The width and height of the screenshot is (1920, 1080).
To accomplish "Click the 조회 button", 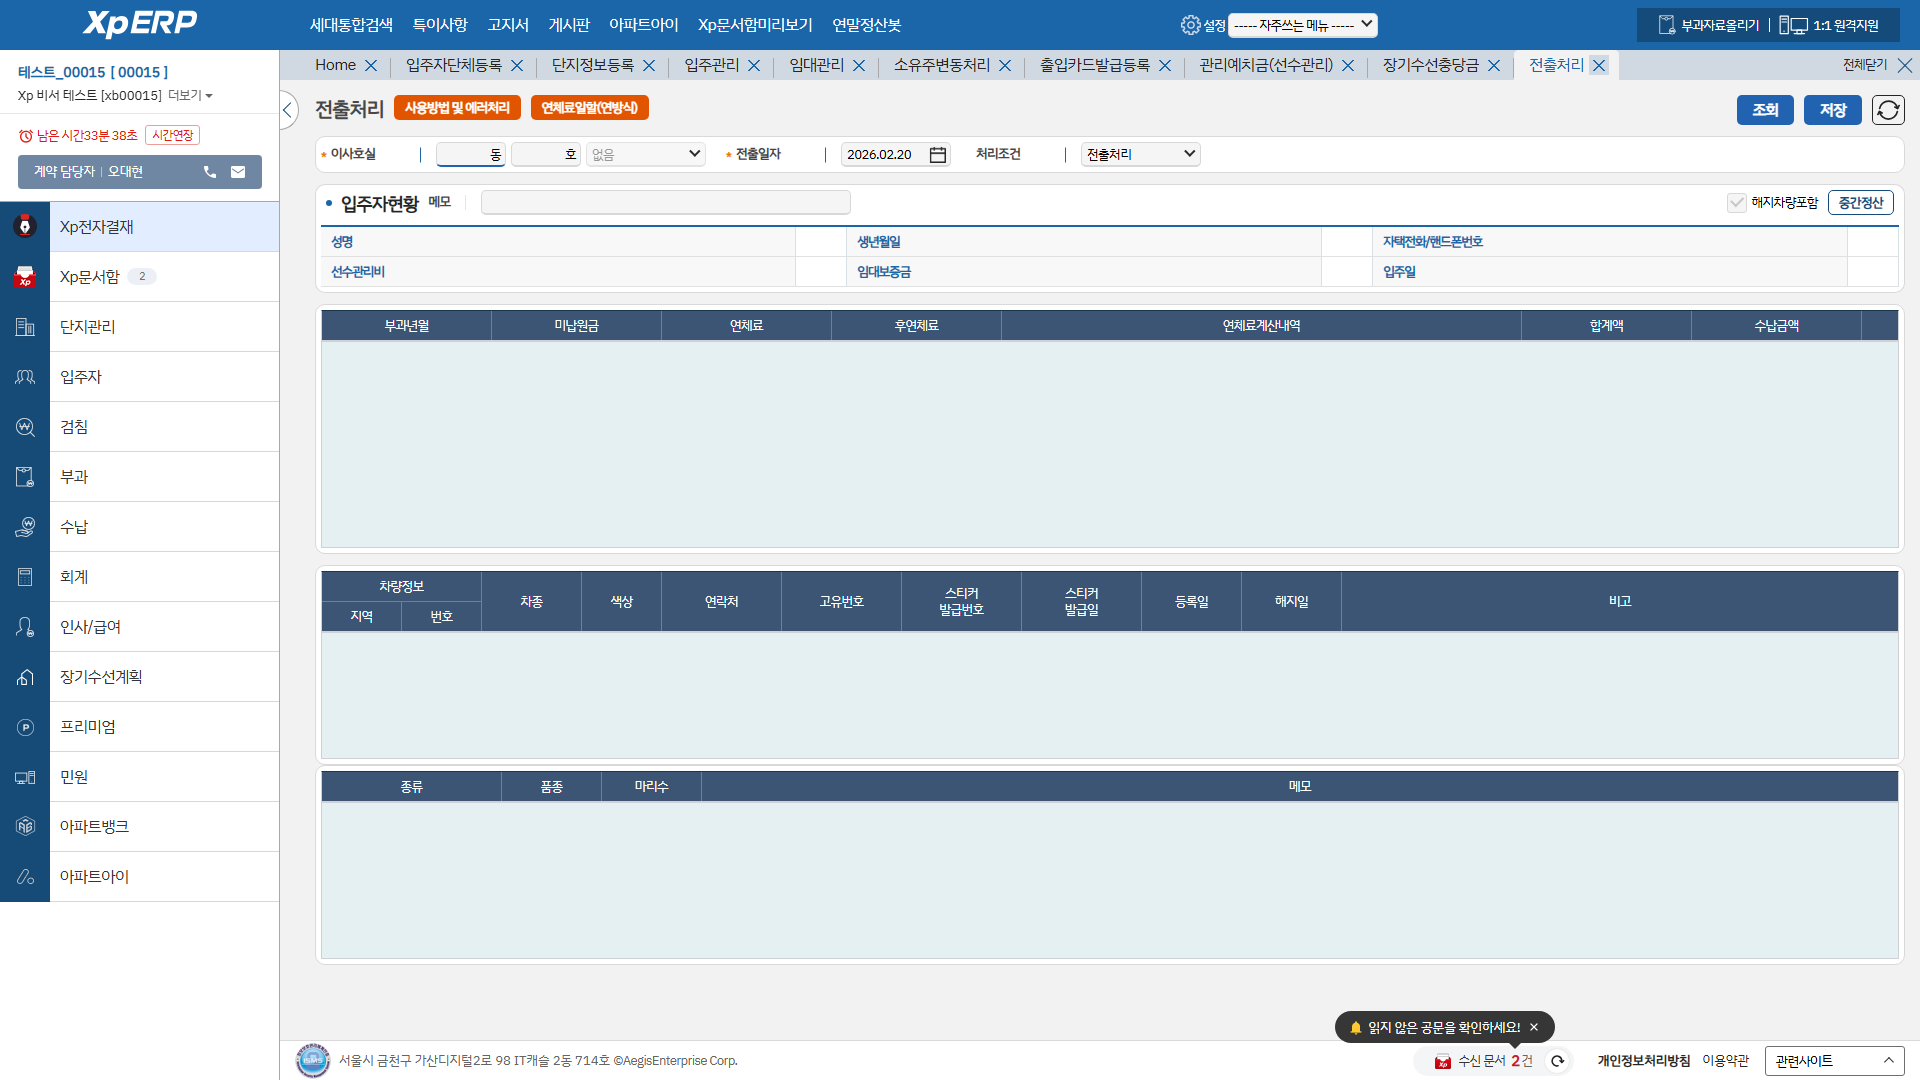I will (1764, 110).
